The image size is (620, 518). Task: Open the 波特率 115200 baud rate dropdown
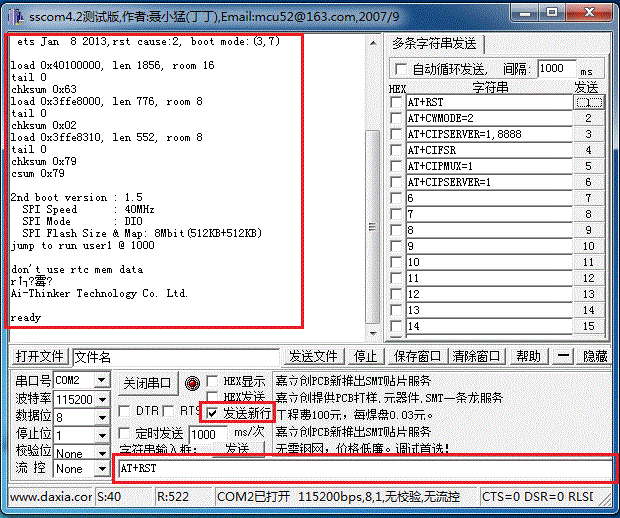(102, 399)
